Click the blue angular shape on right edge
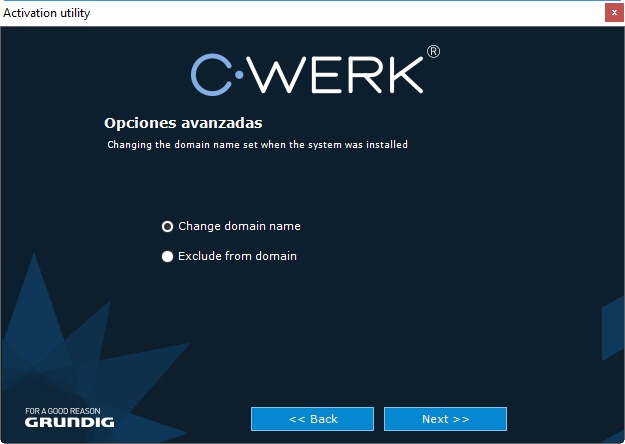 point(612,330)
